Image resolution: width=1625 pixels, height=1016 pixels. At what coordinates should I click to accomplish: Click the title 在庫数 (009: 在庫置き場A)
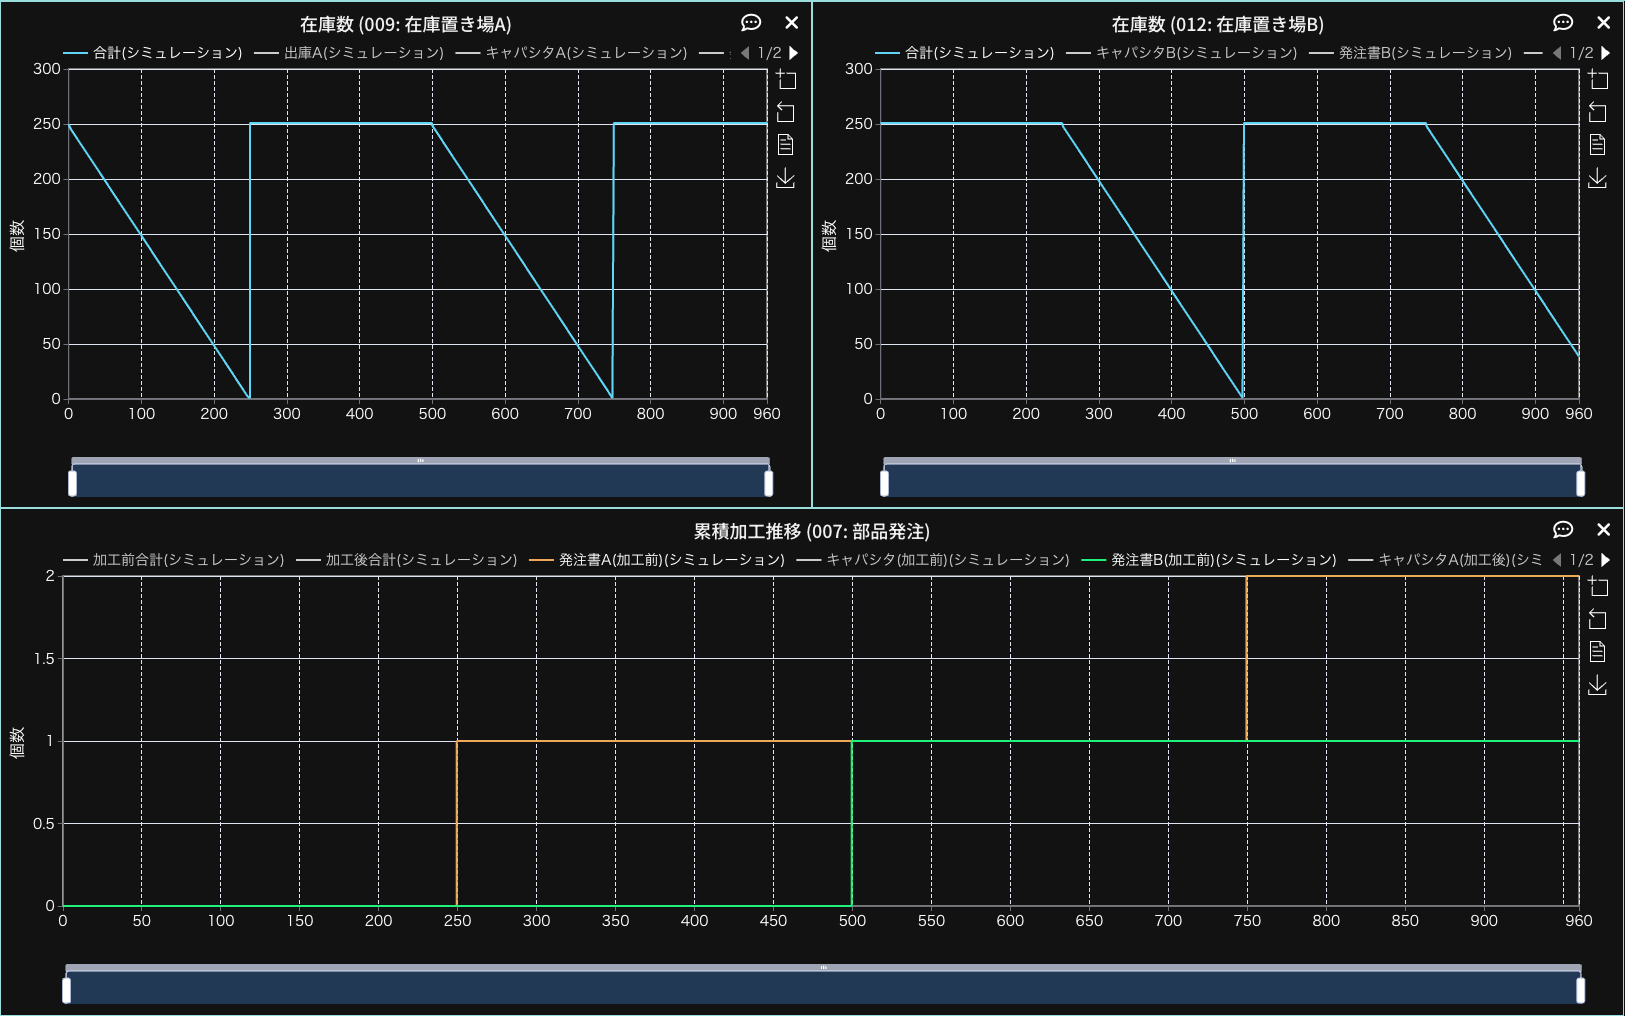pos(406,24)
